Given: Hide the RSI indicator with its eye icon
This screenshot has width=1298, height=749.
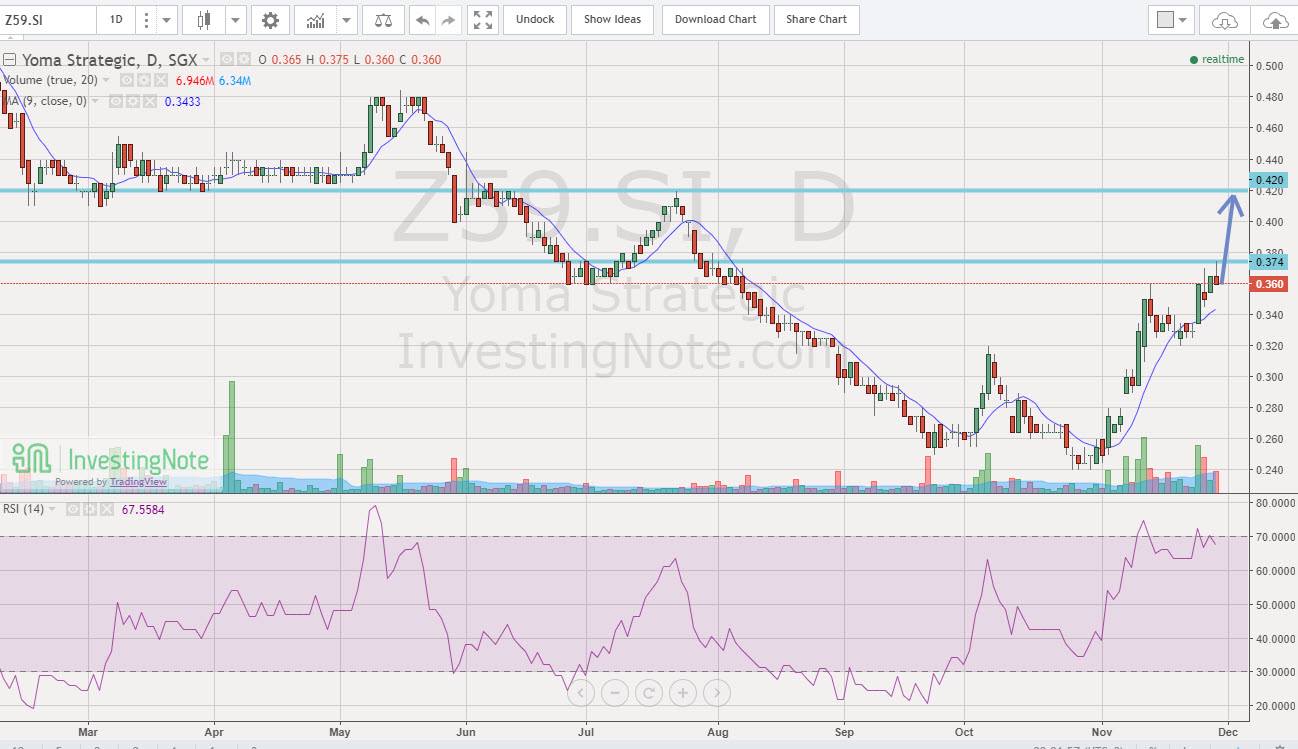Looking at the screenshot, I should (x=72, y=509).
